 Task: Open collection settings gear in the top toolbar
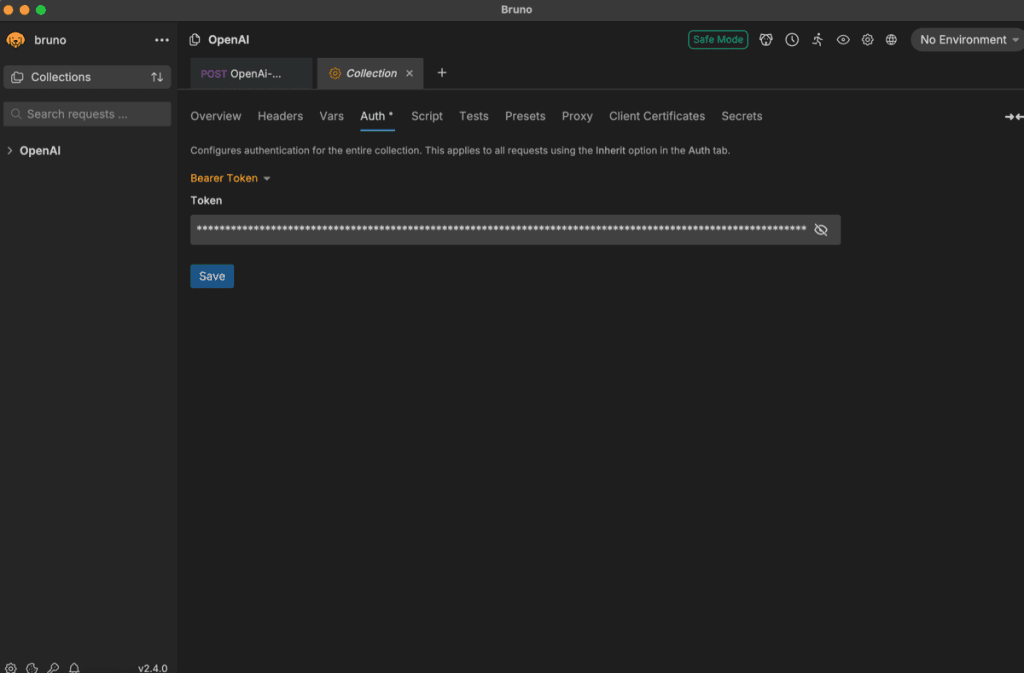pyautogui.click(x=867, y=40)
